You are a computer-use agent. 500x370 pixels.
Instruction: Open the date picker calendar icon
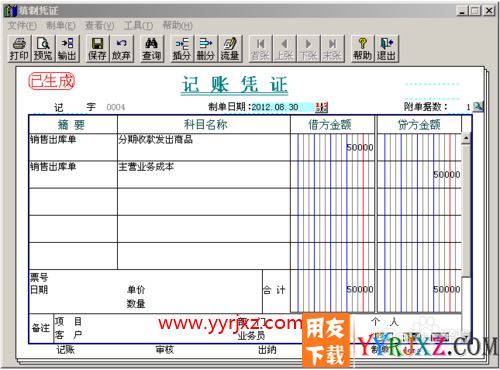click(322, 107)
